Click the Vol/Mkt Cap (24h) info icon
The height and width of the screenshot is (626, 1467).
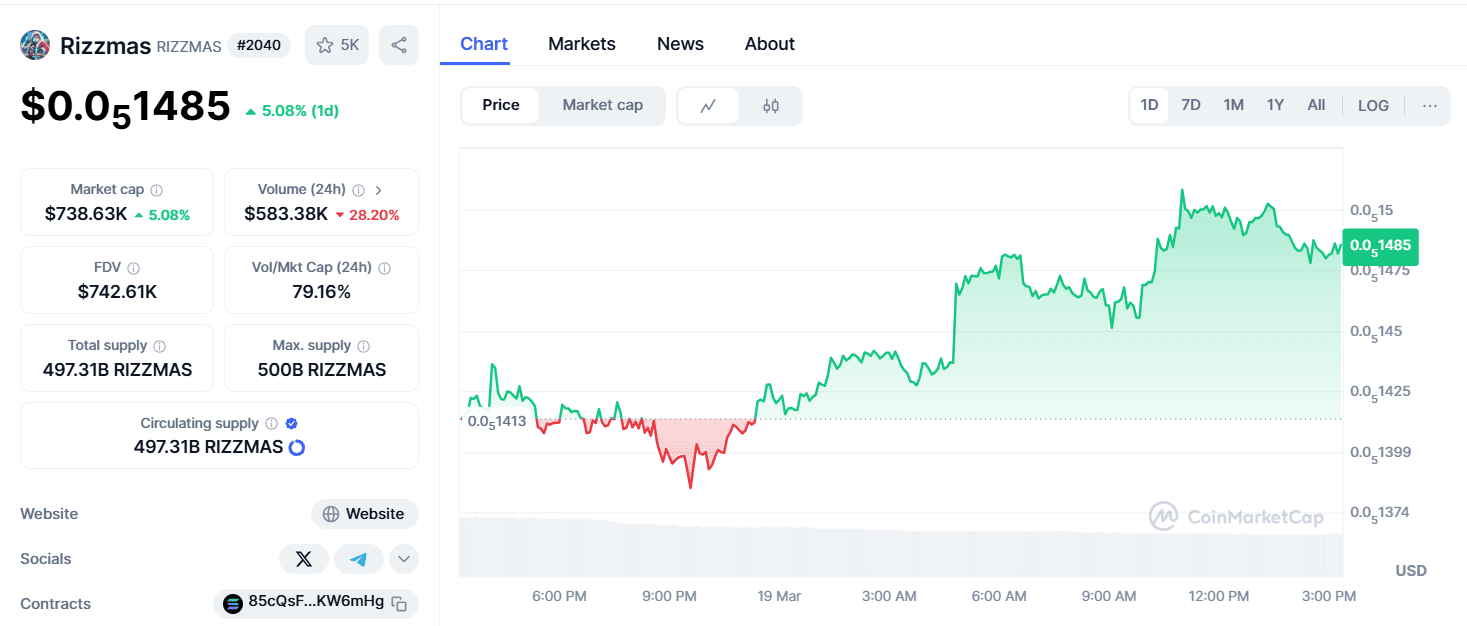point(385,268)
